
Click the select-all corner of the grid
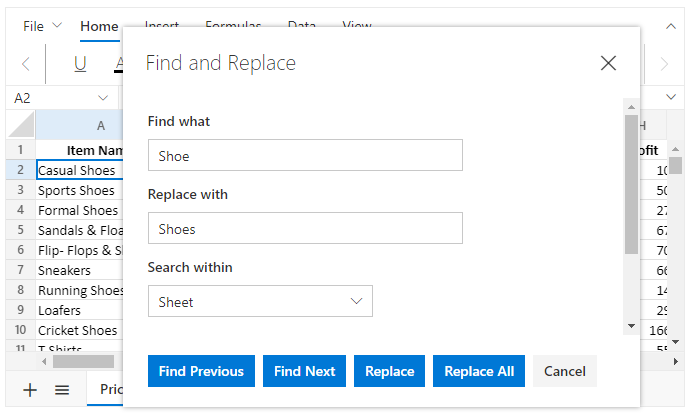click(20, 125)
